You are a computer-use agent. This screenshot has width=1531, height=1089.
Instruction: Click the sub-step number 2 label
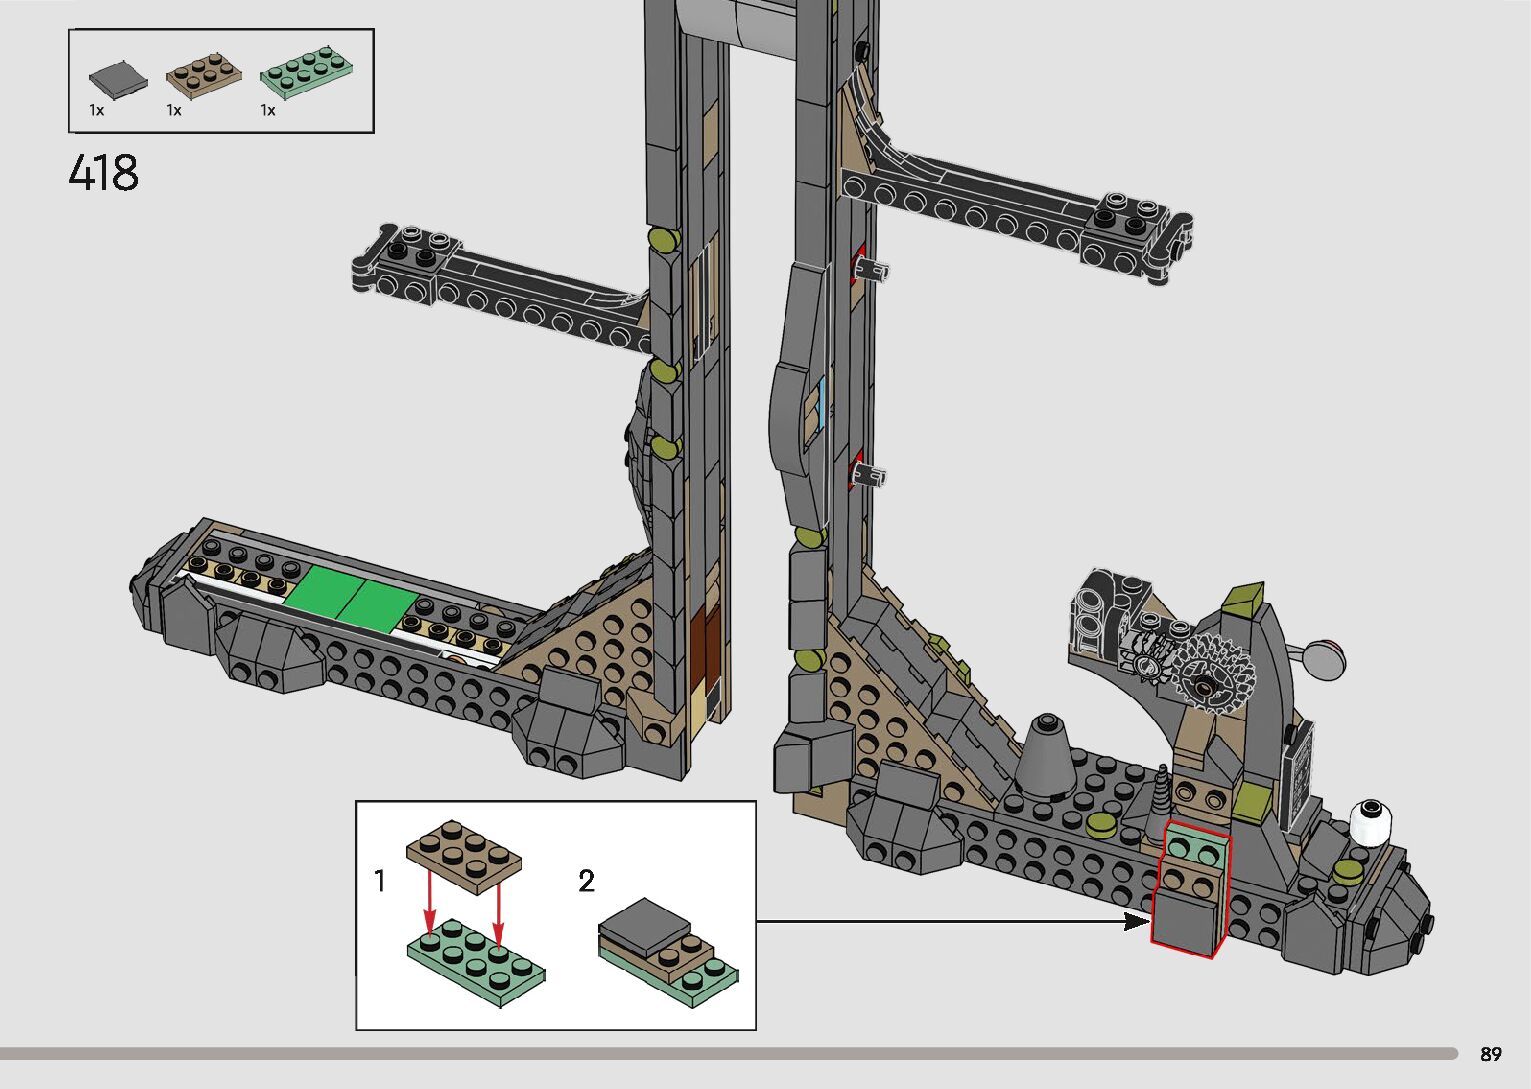click(x=586, y=881)
